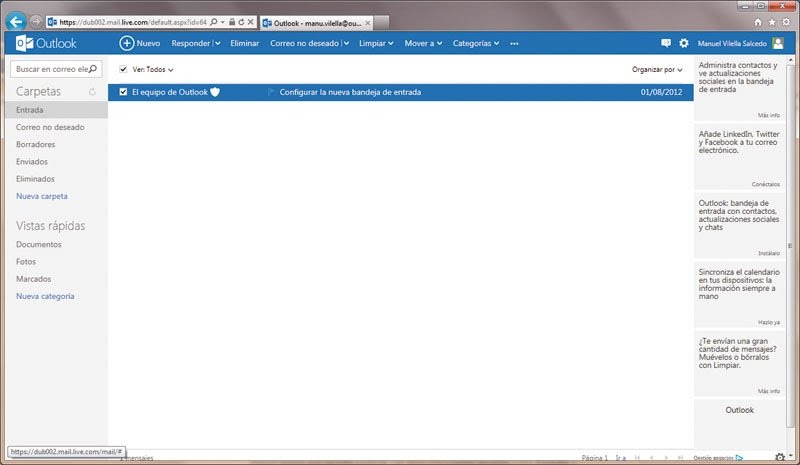Screen dimensions: 800x465
Task: Jump to first page arrow in footer
Action: 637,458
